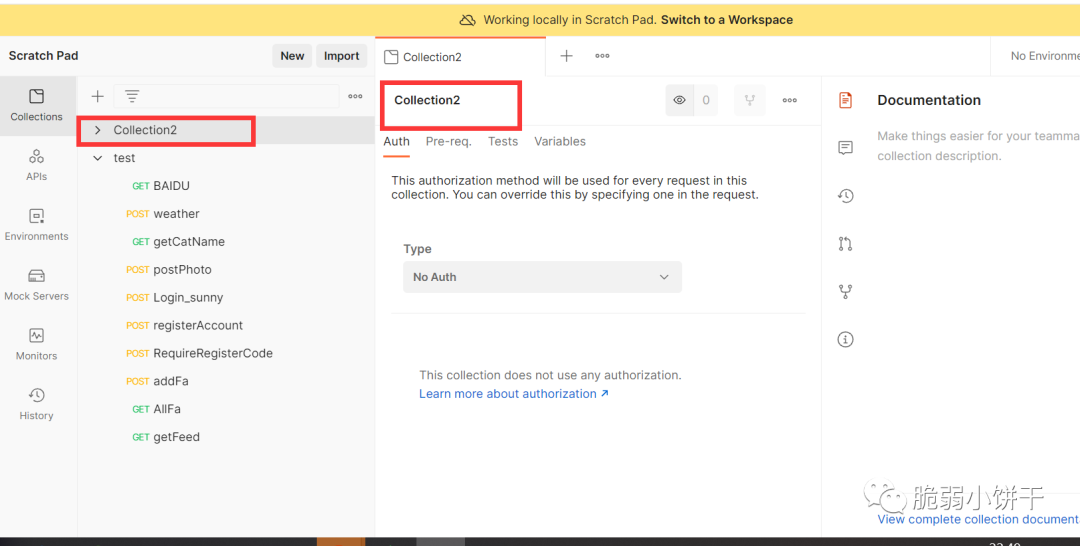The width and height of the screenshot is (1080, 546).
Task: Open the Collections sidebar section
Action: (x=37, y=105)
